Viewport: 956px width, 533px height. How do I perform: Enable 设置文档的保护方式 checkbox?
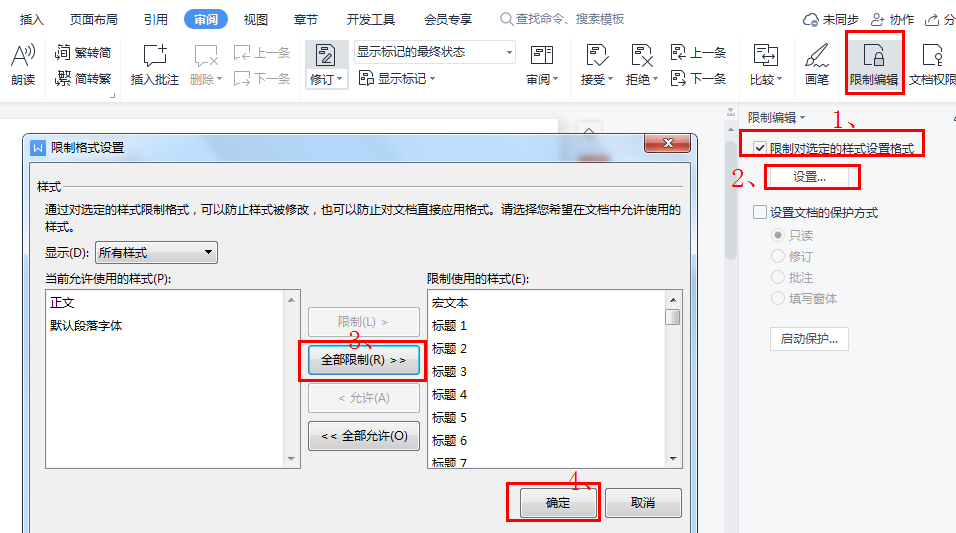pos(760,212)
